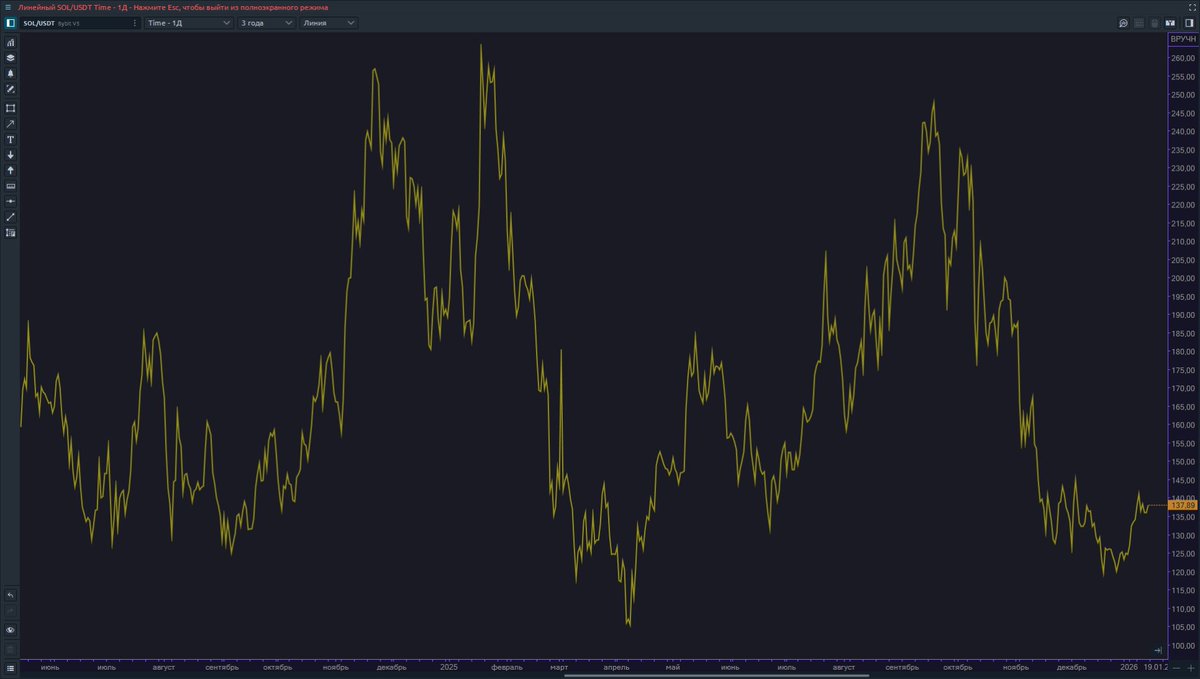Toggle drawings visibility eye icon
This screenshot has height=679, width=1200.
[11, 630]
